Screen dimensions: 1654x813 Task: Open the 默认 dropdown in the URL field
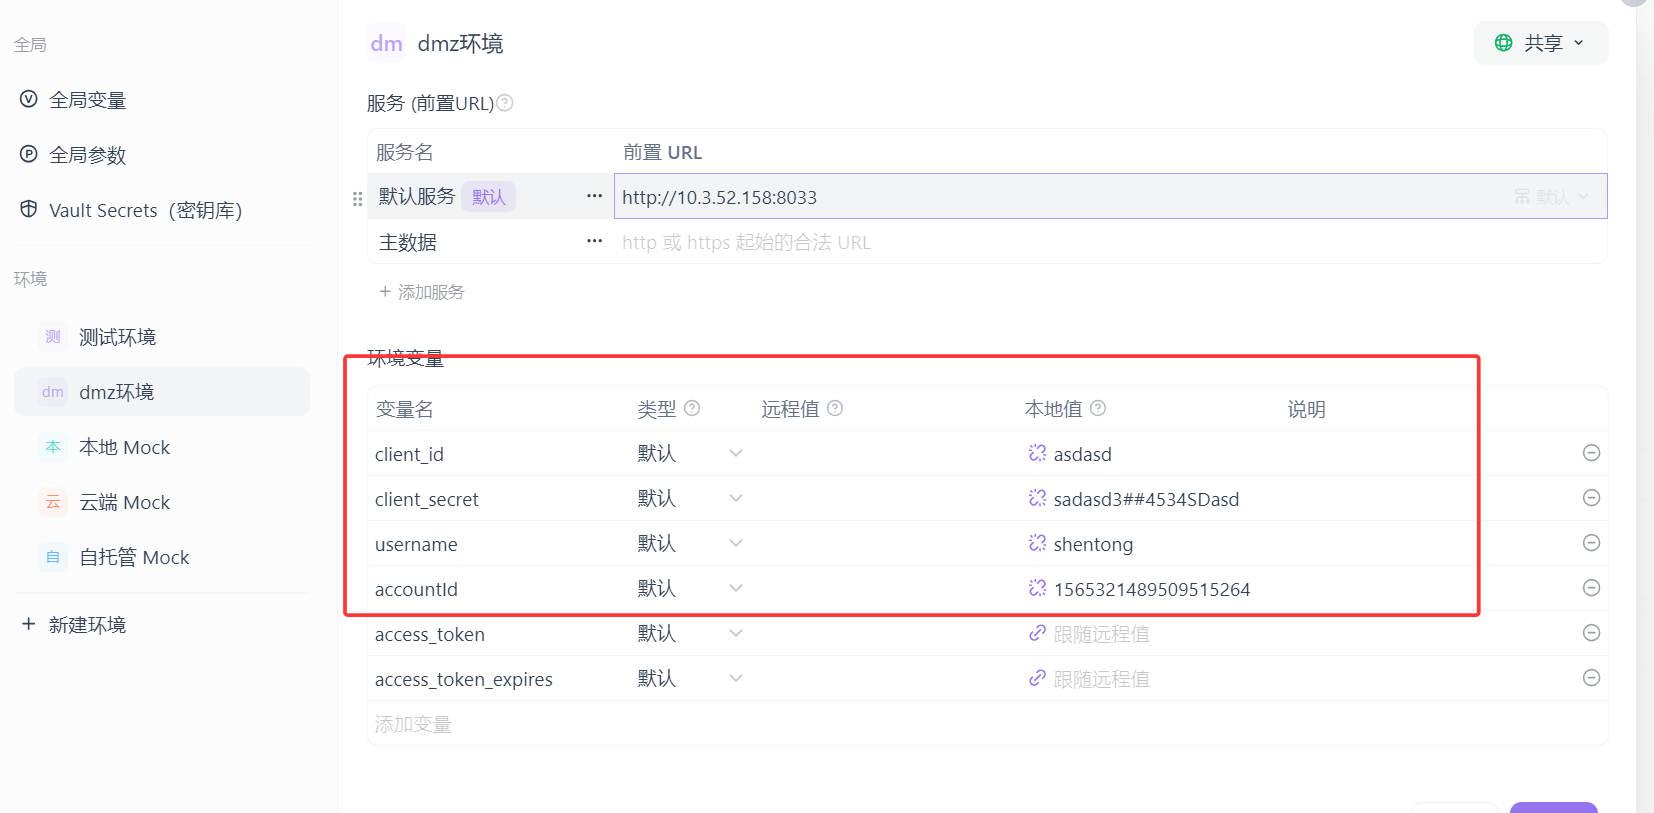tap(1551, 197)
